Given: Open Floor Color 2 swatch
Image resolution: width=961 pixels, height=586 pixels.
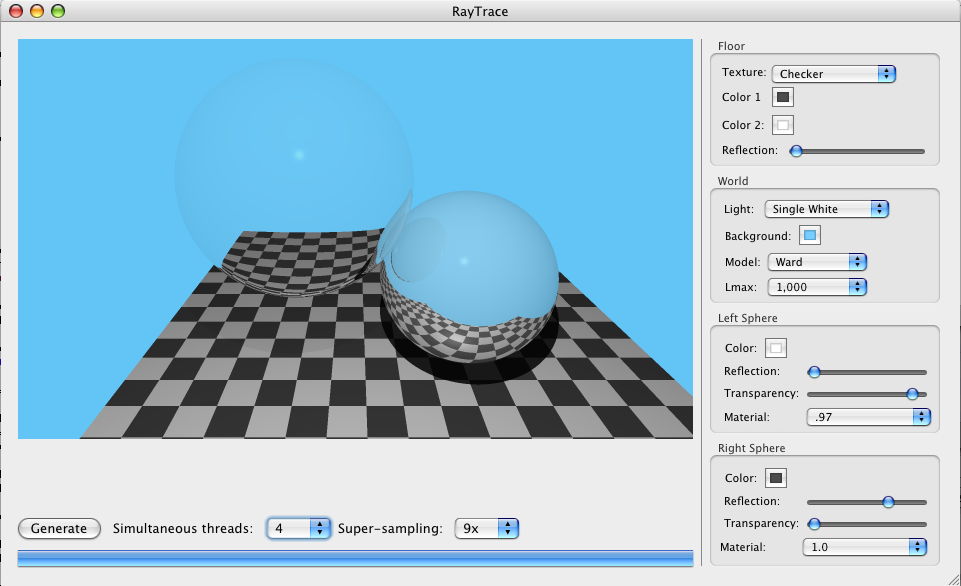Looking at the screenshot, I should 783,125.
